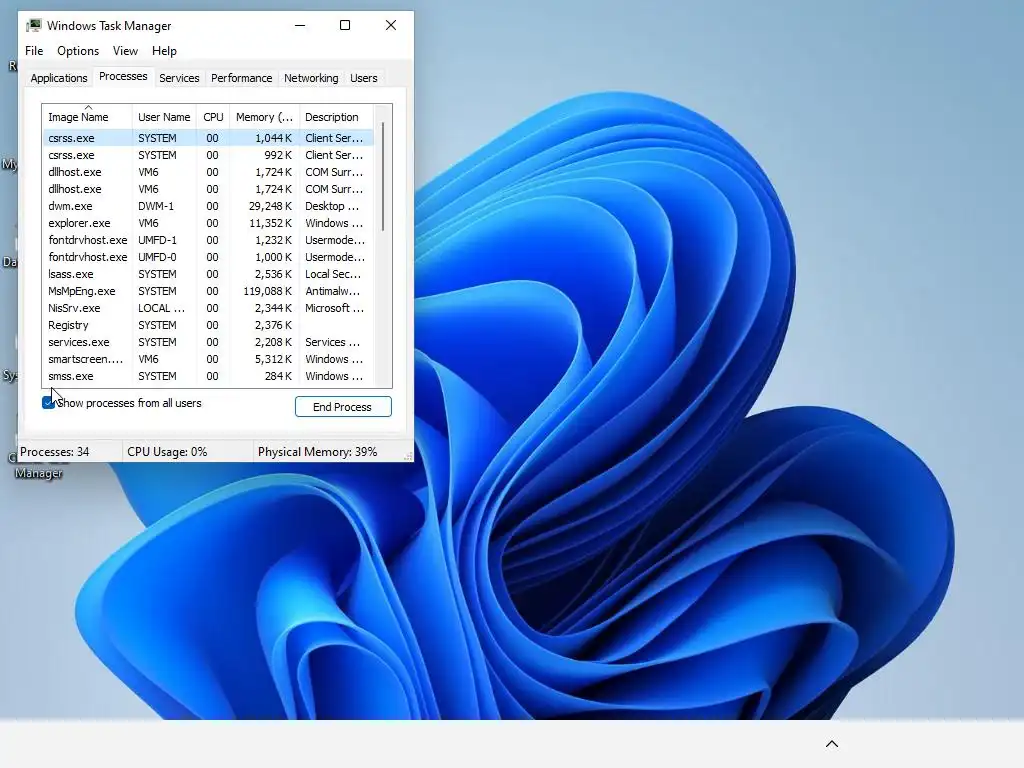
Task: Select fontdrvhost.exe owned by UMFD-0
Action: [208, 257]
